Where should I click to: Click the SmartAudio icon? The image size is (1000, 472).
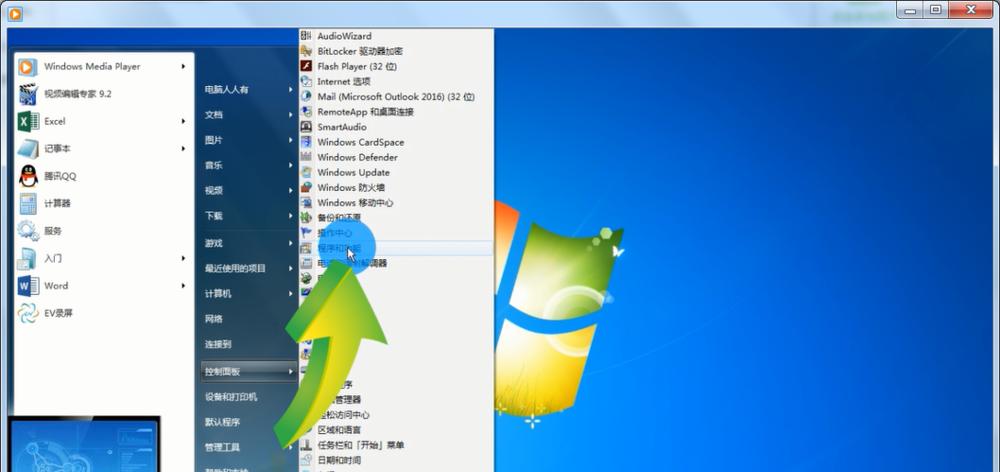pos(306,127)
